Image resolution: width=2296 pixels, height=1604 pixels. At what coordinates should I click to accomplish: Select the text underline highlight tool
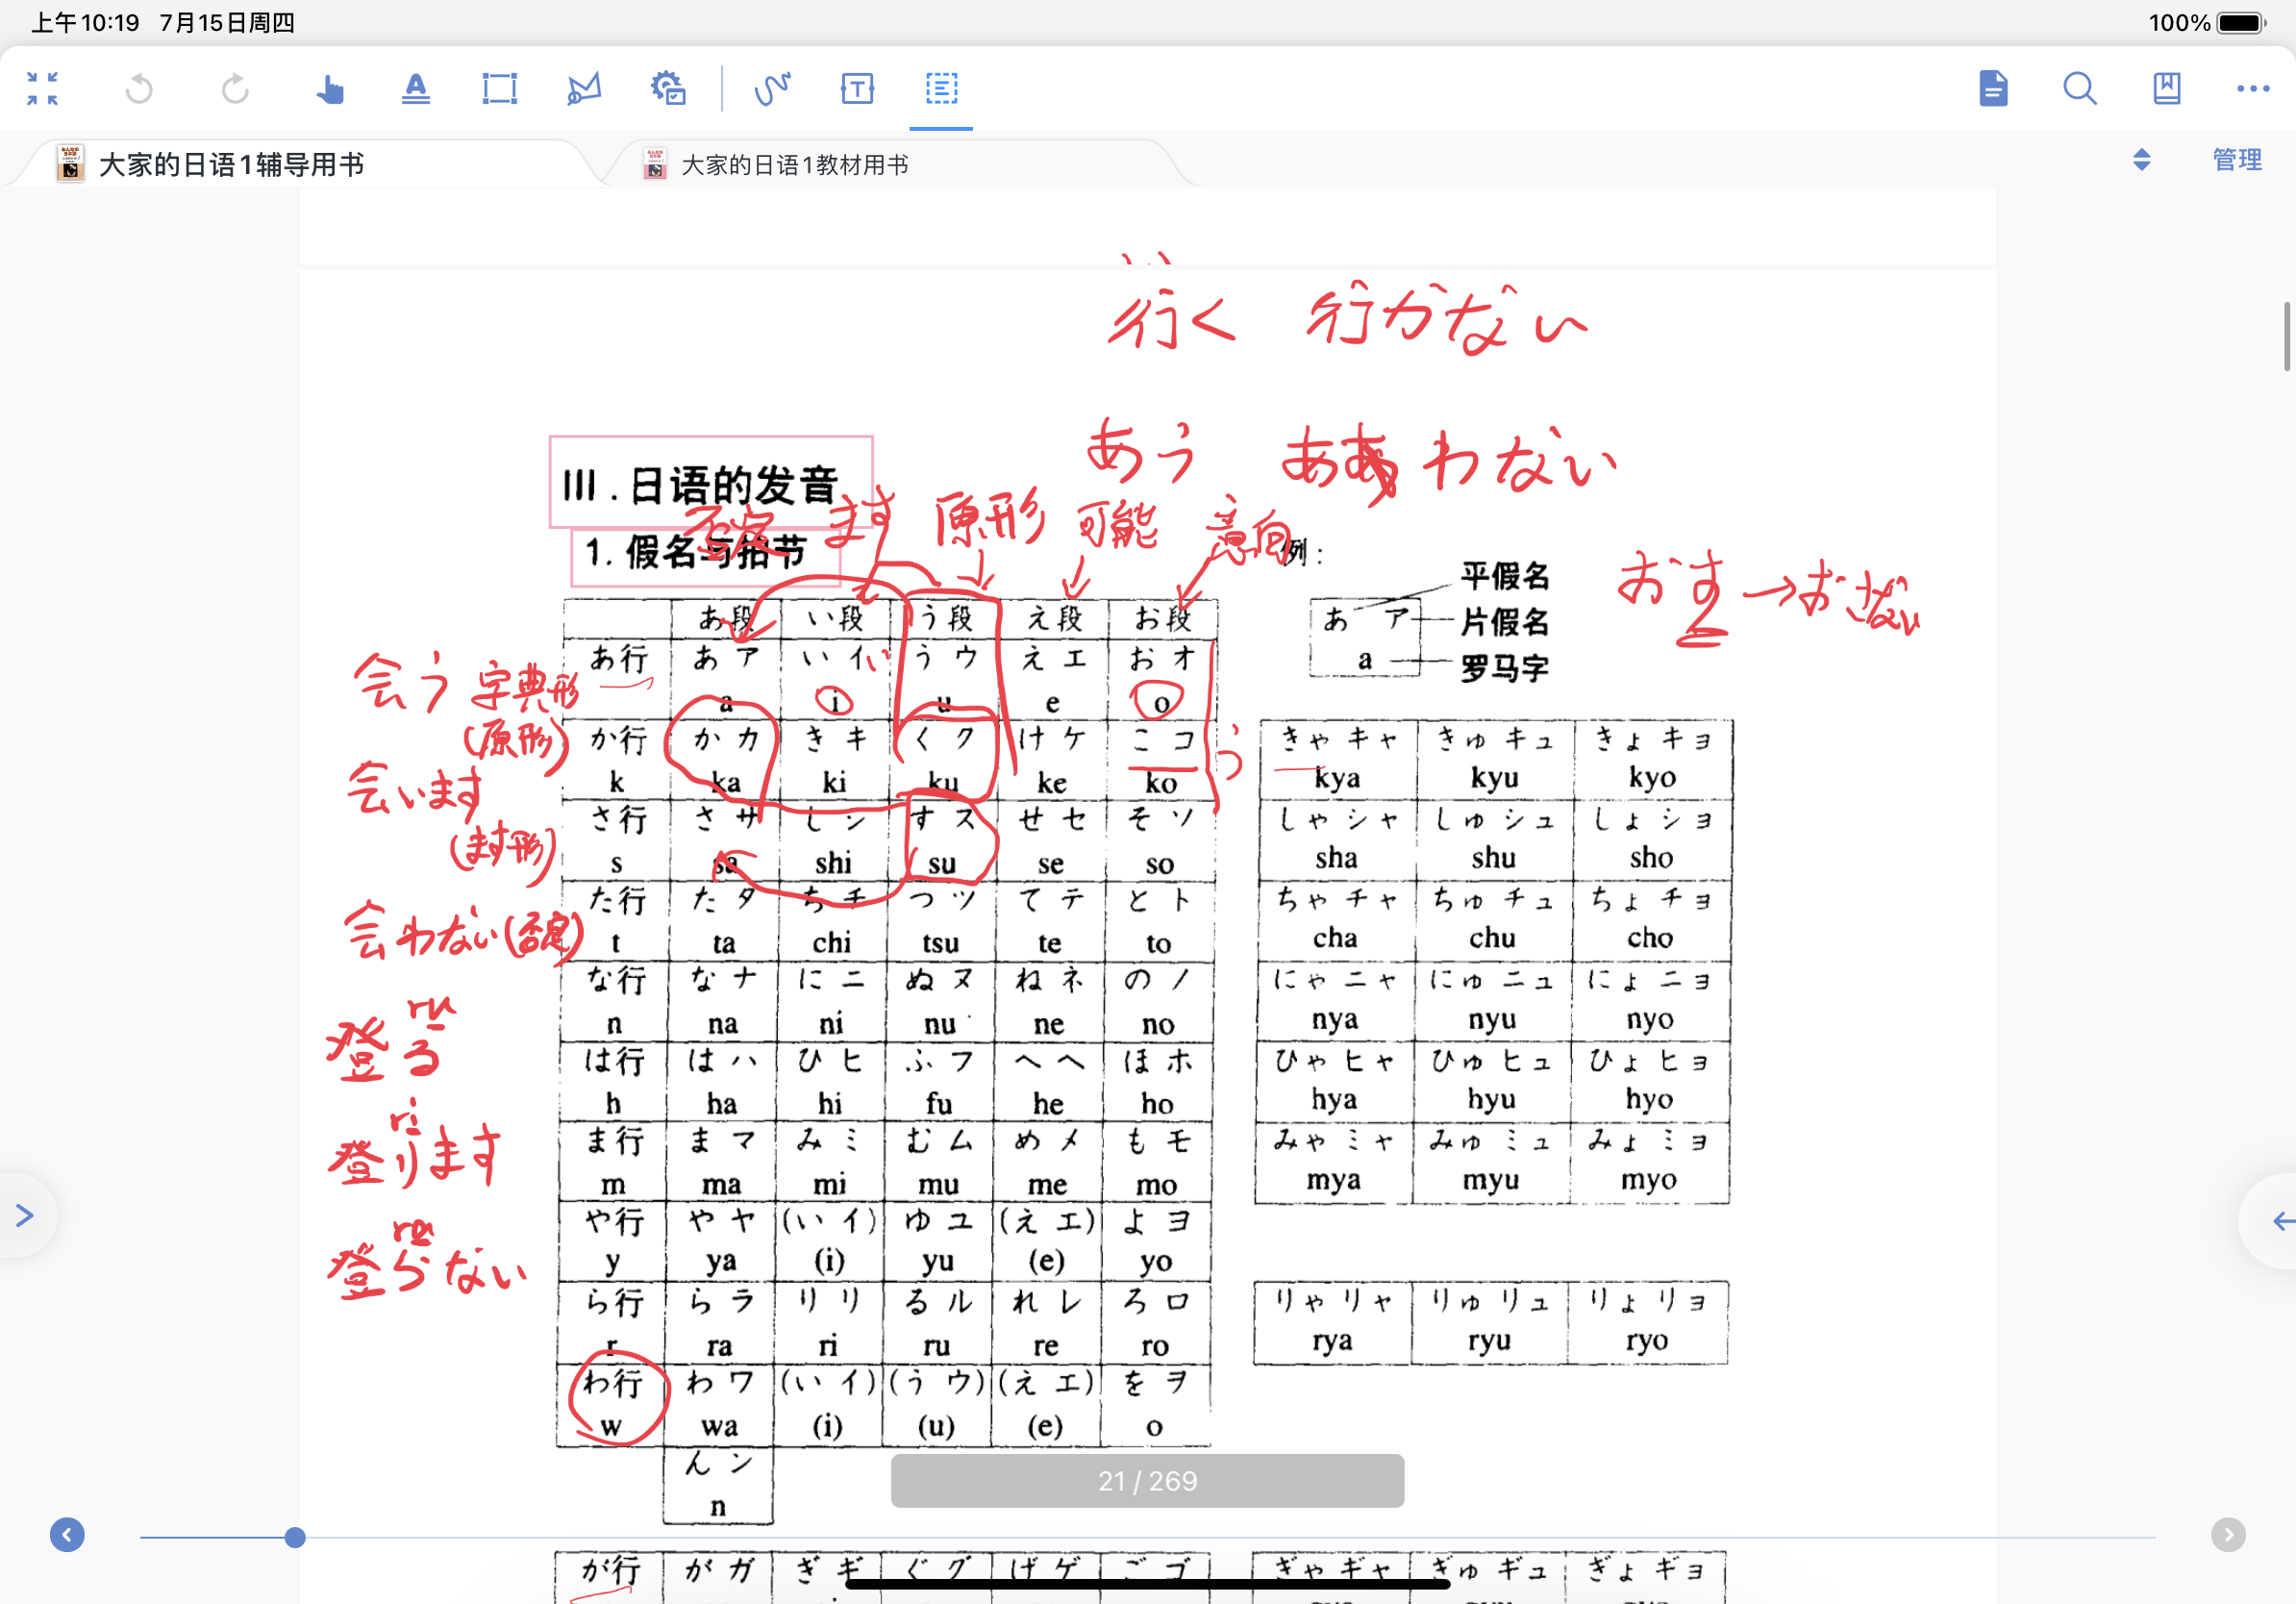(415, 88)
